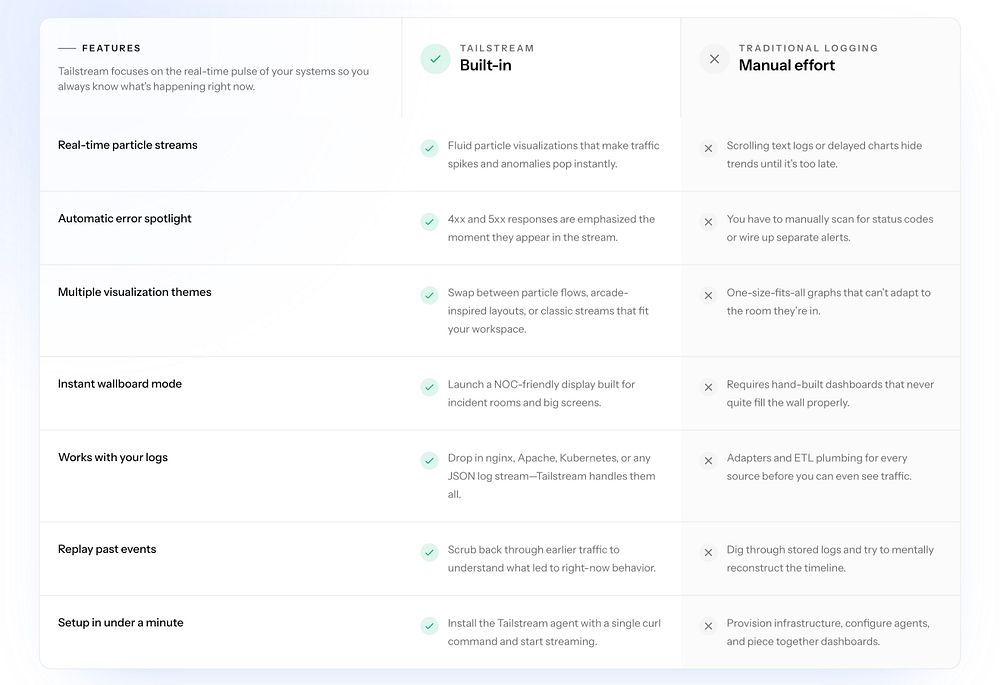Click X icon beside adapters and ETL plumbing

(708, 461)
